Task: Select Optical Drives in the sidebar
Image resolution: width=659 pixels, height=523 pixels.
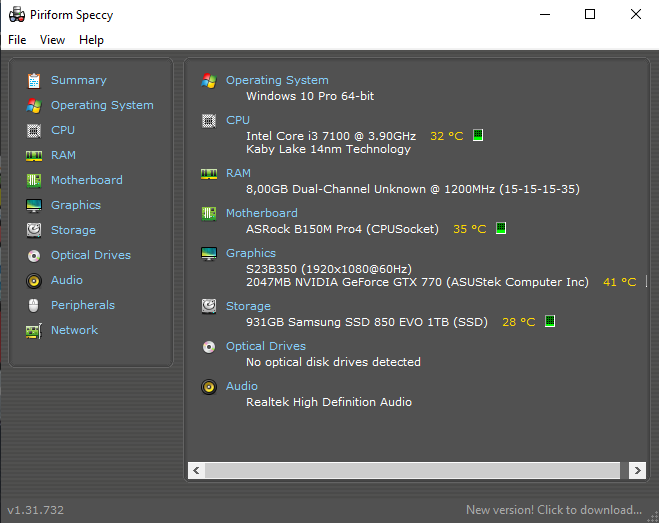Action: coord(91,255)
